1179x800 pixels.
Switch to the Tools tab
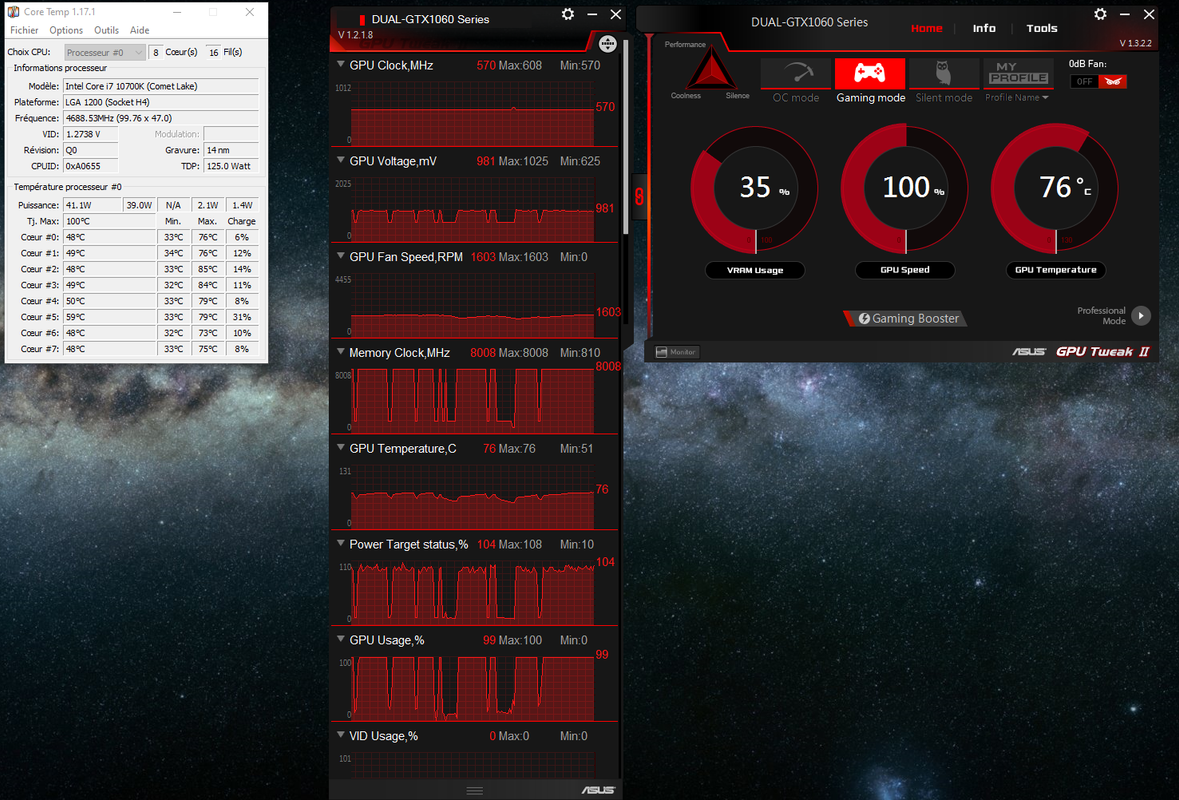click(x=1041, y=28)
